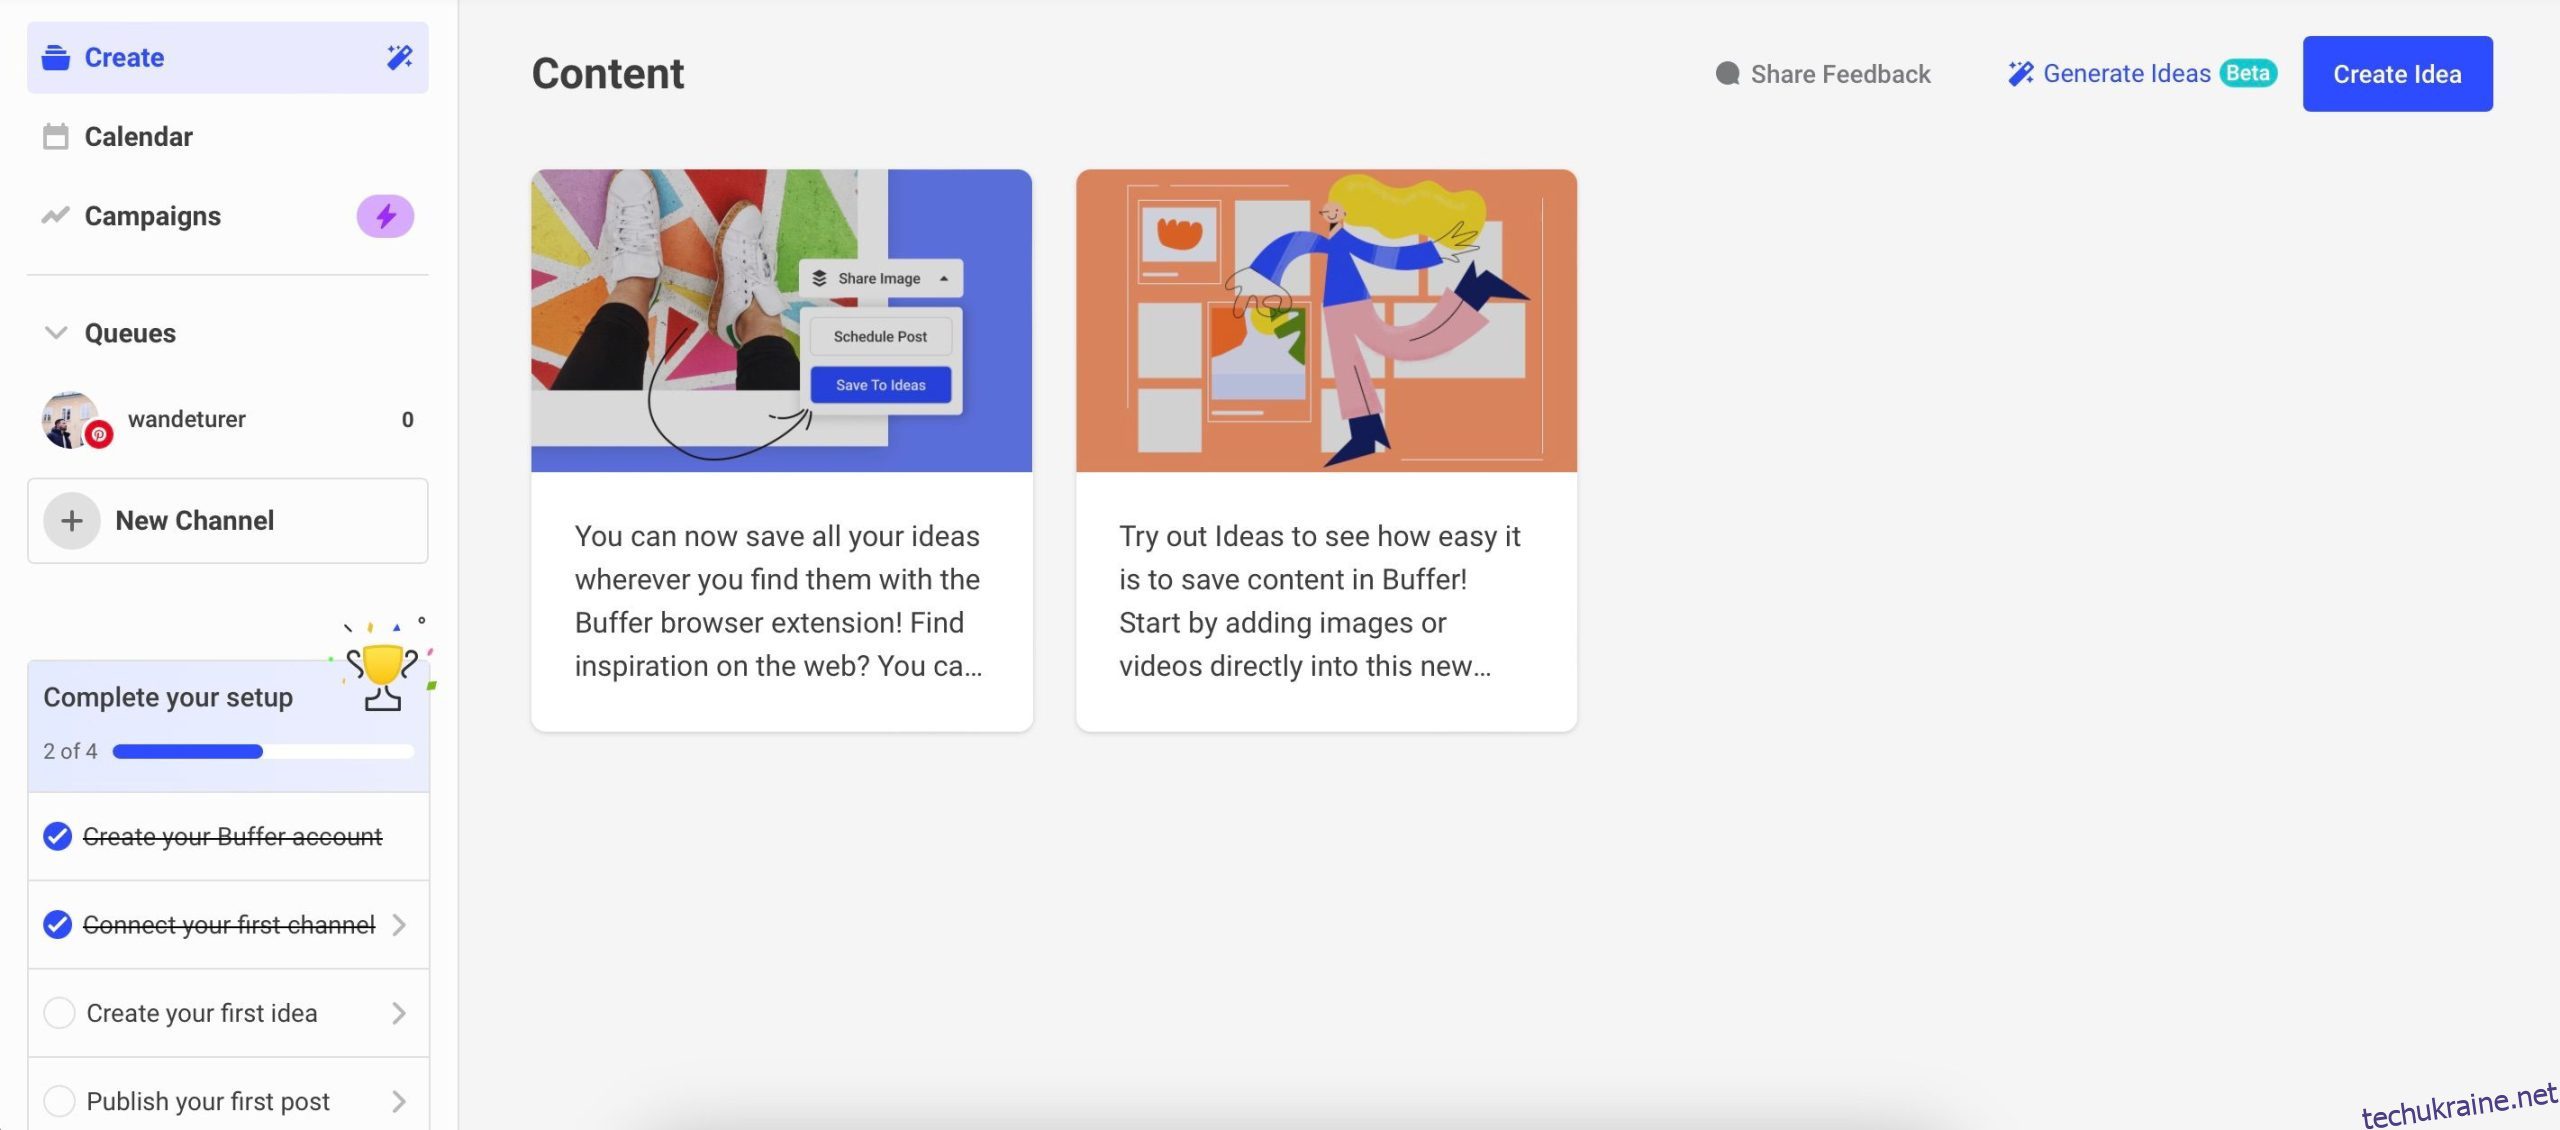This screenshot has width=2560, height=1130.
Task: Click the magic wand icon beside Create
Action: tap(400, 57)
